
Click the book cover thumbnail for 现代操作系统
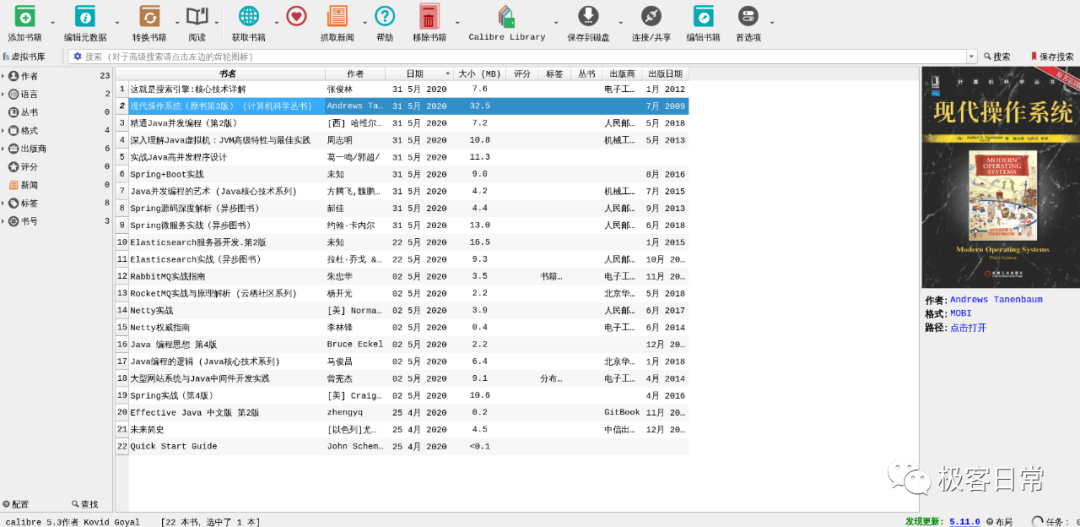click(1000, 177)
